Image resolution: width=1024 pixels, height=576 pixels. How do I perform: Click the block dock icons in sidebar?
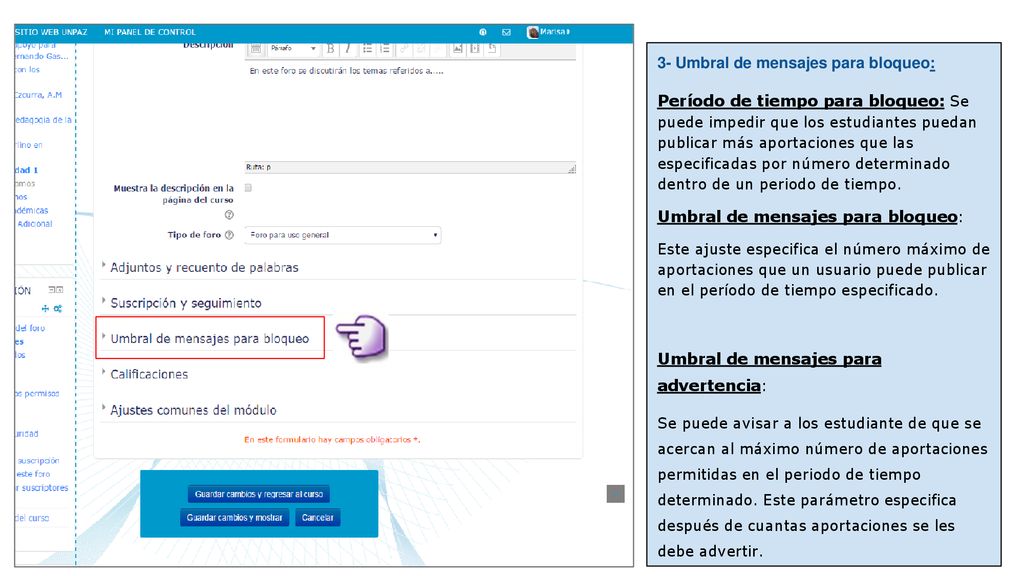click(x=56, y=290)
